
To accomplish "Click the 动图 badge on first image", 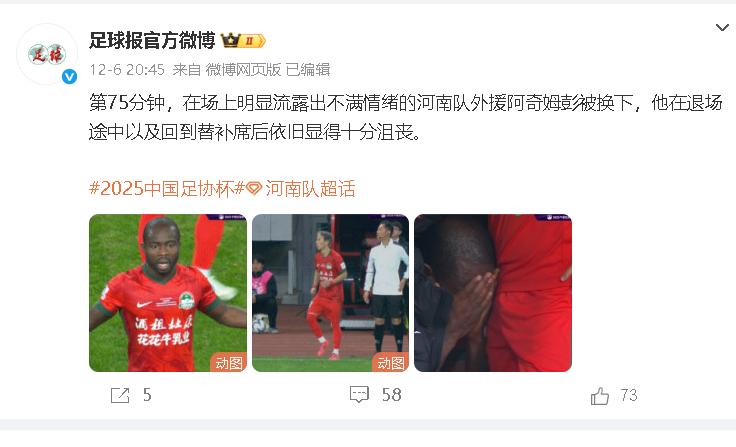I will coord(229,362).
